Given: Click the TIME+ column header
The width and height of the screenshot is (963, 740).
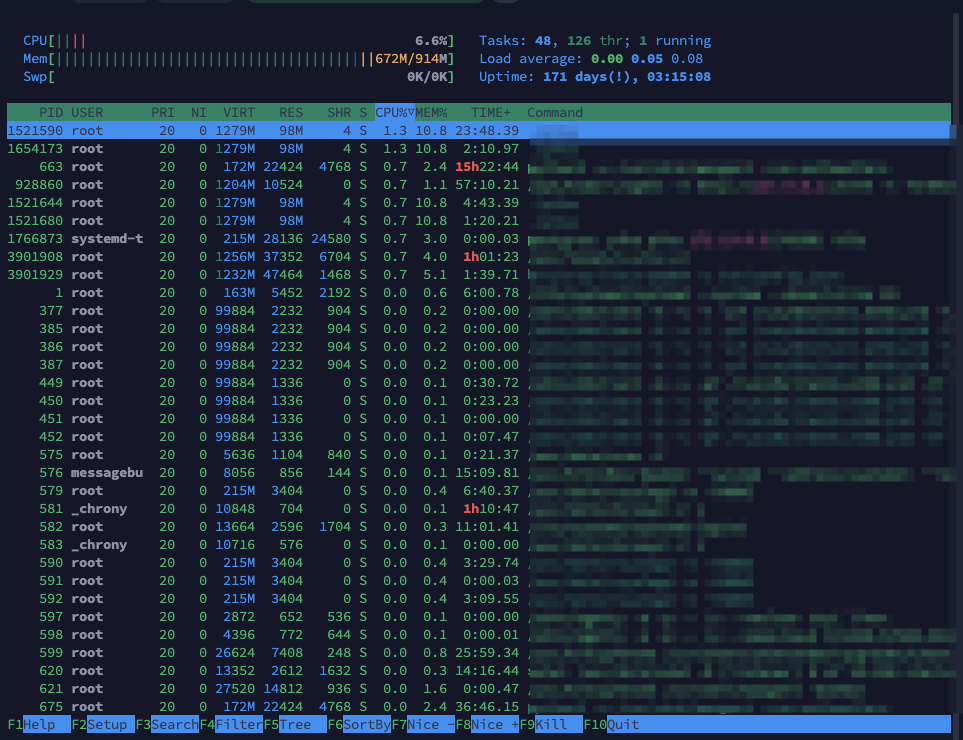Looking at the screenshot, I should [490, 112].
